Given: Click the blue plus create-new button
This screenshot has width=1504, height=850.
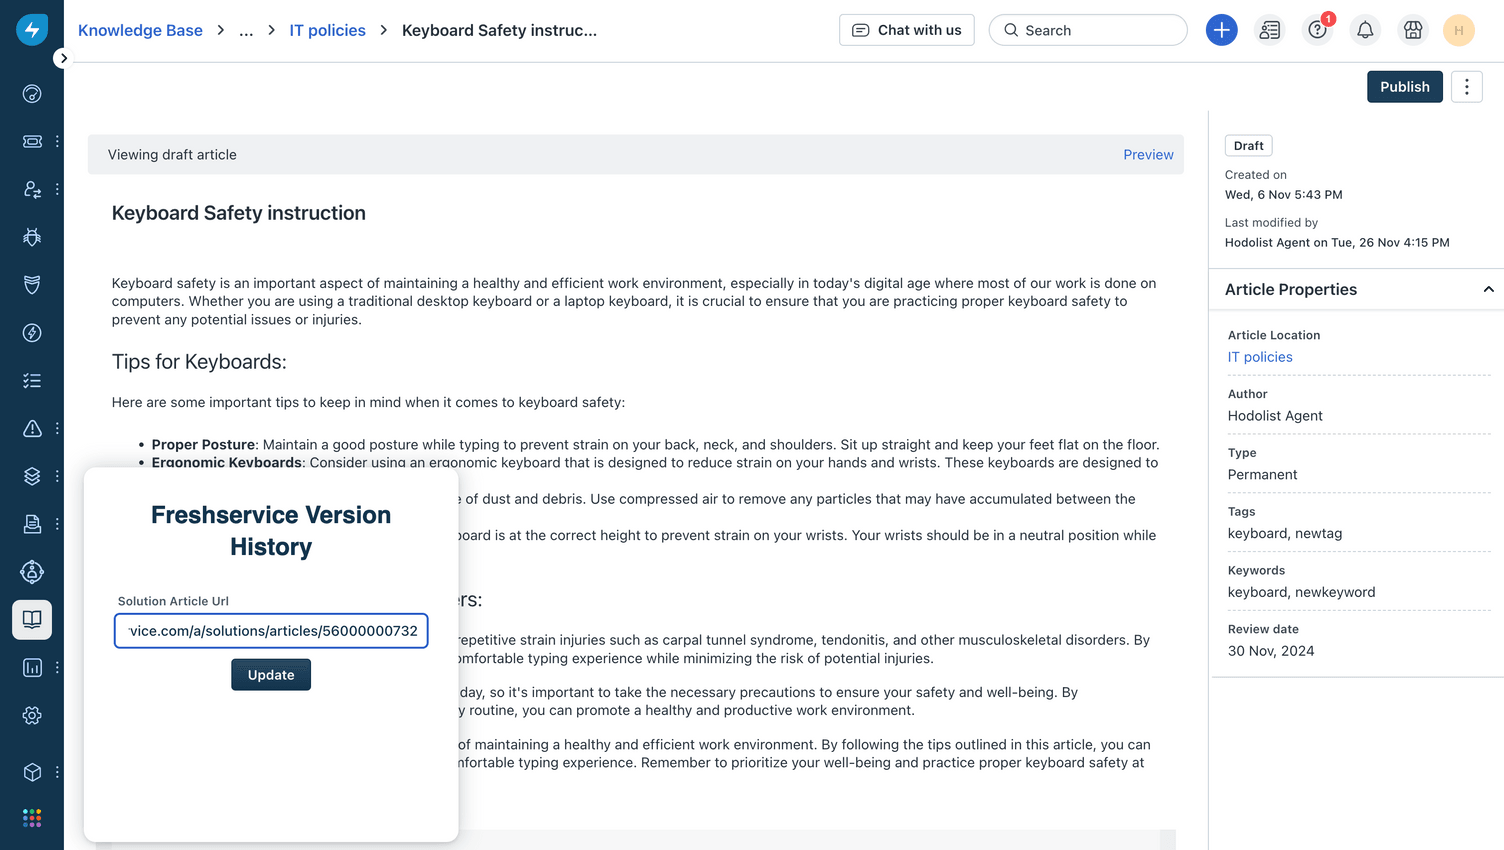Looking at the screenshot, I should (1221, 30).
